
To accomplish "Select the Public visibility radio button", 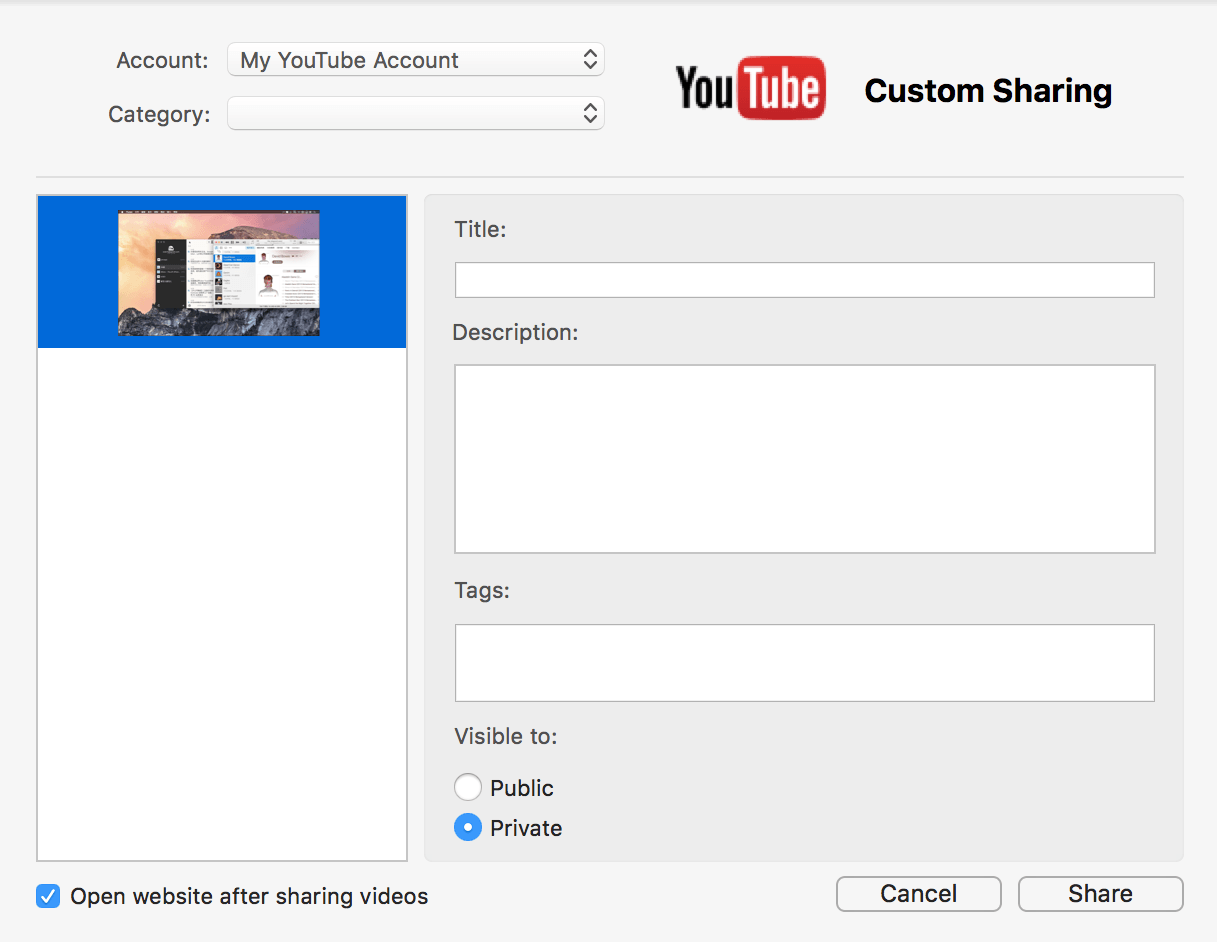I will [x=468, y=788].
